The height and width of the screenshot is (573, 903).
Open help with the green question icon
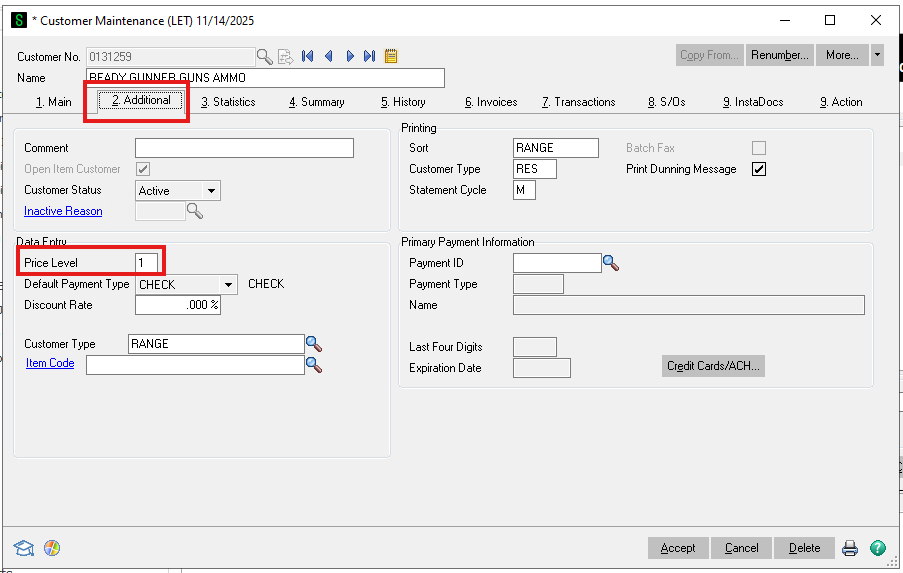(x=877, y=548)
